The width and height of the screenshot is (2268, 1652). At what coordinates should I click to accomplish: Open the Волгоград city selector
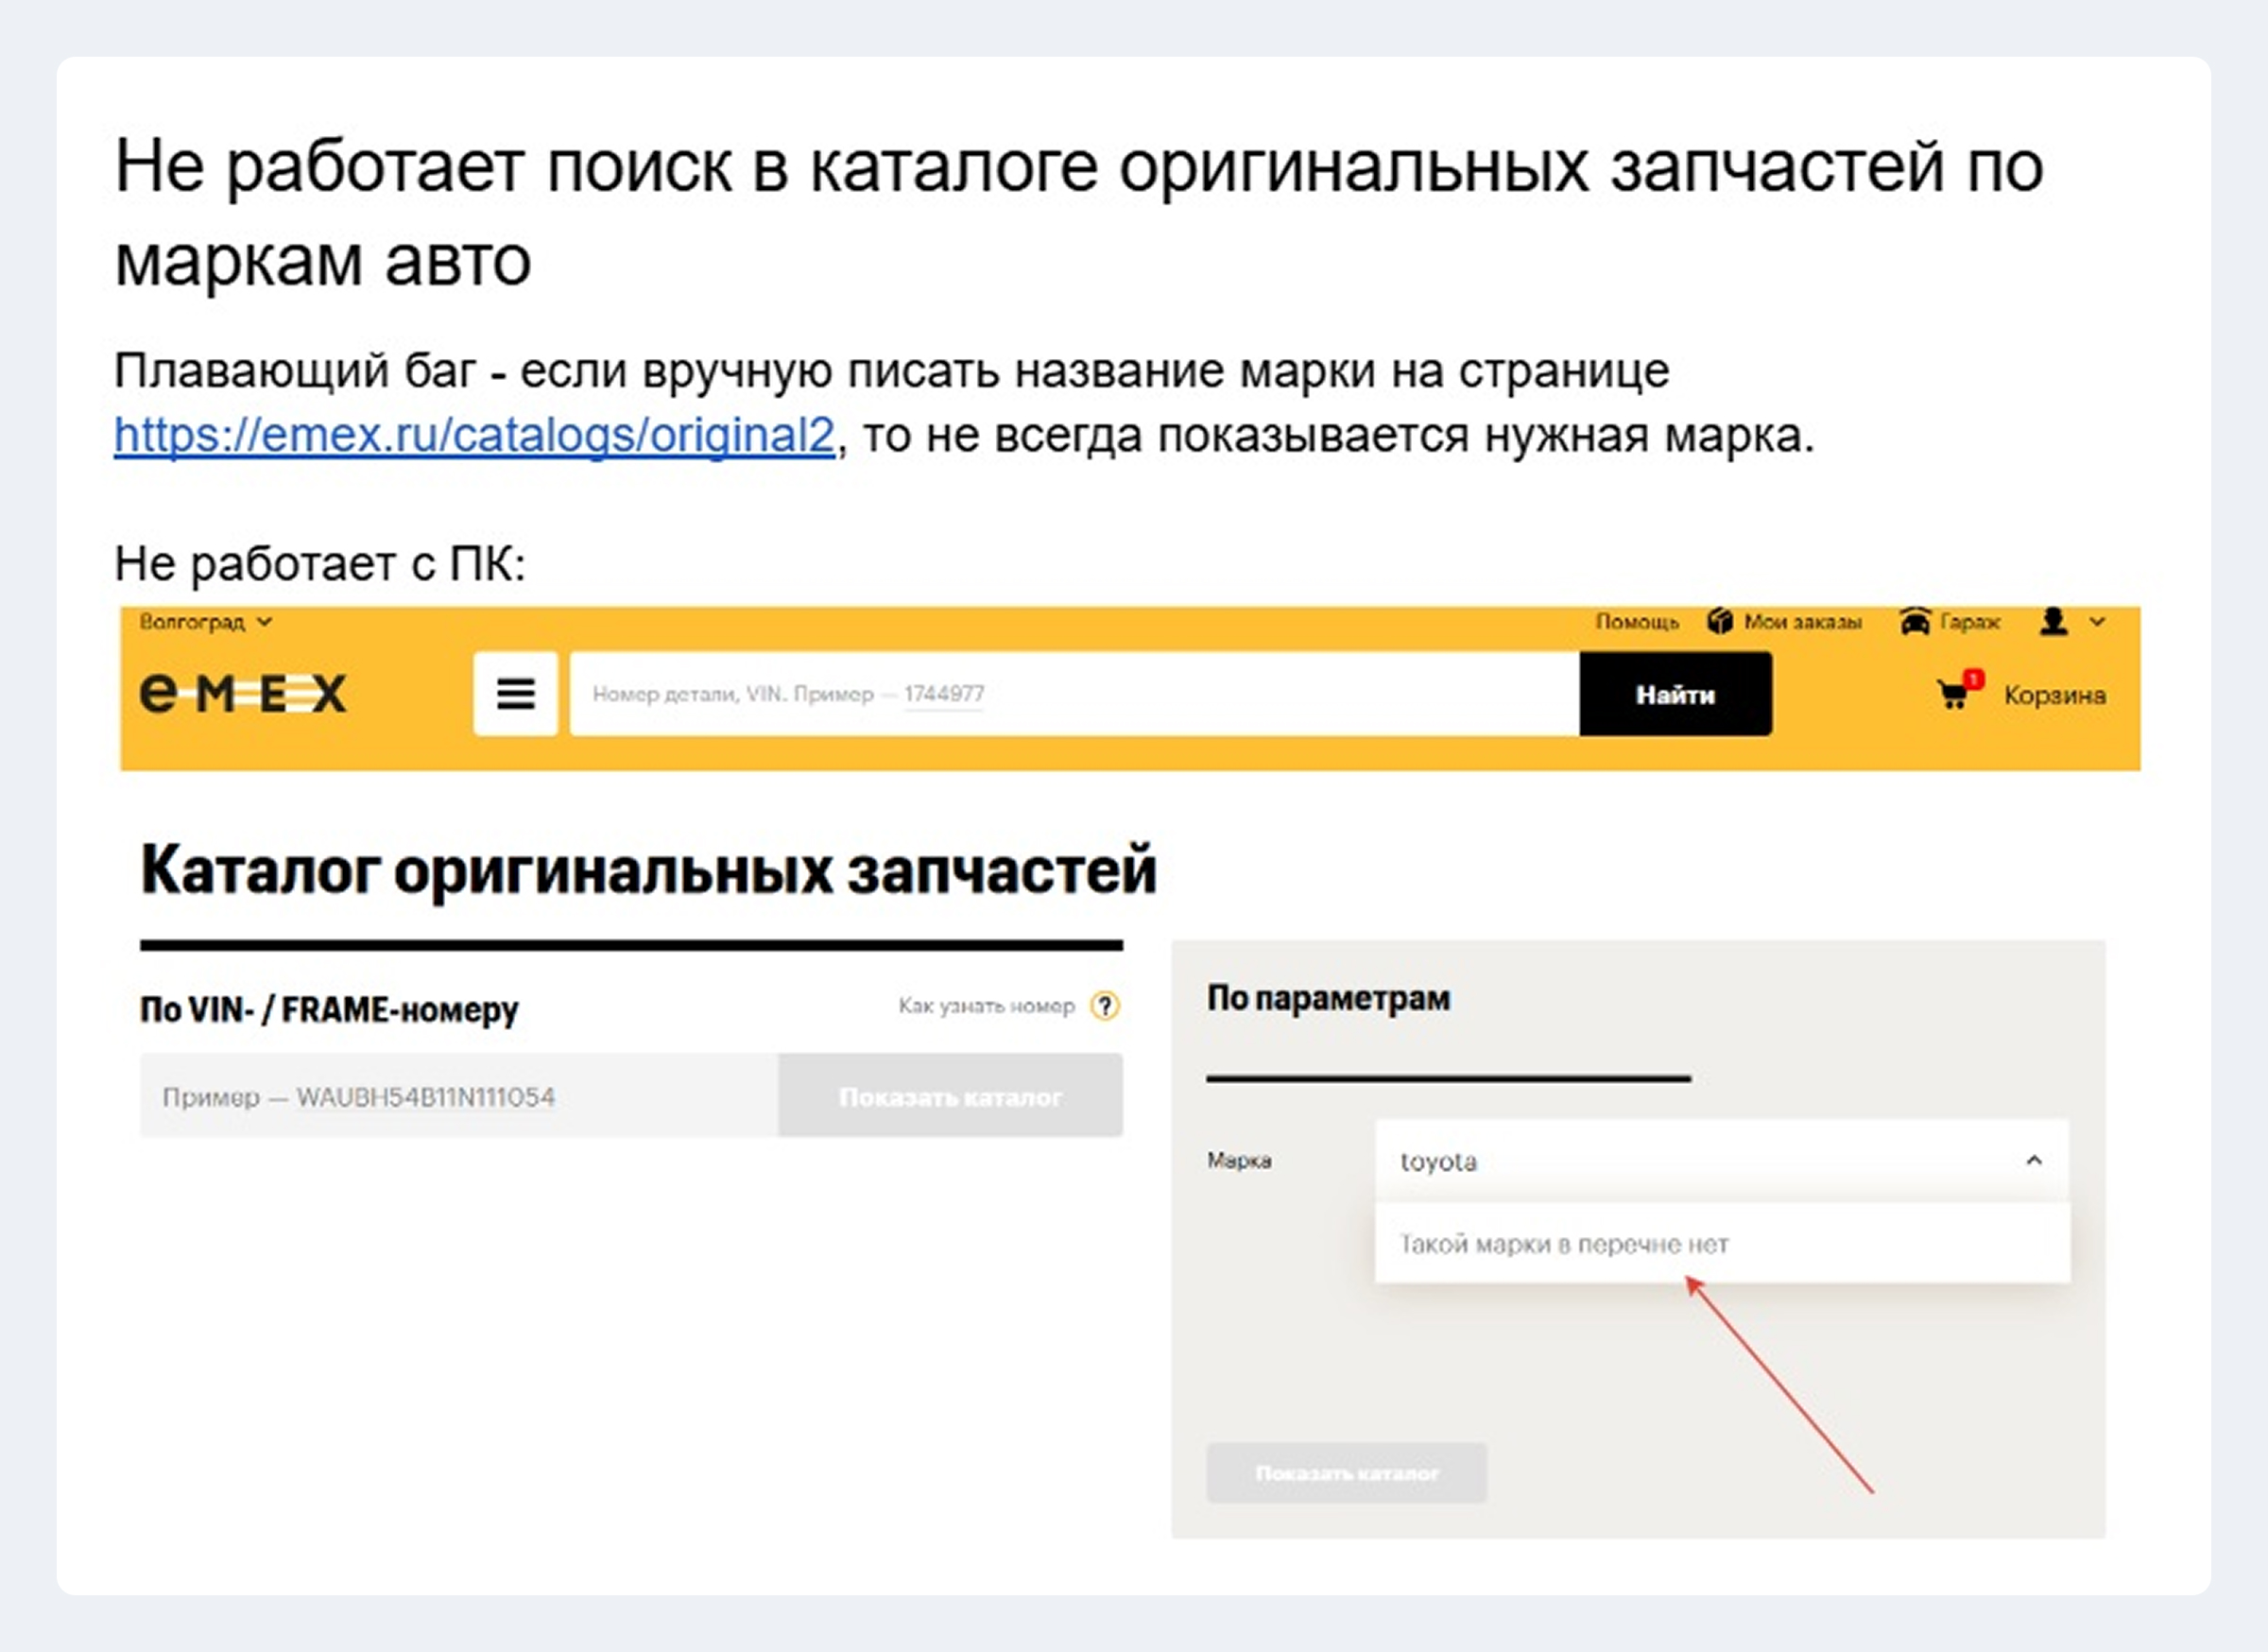tap(205, 622)
